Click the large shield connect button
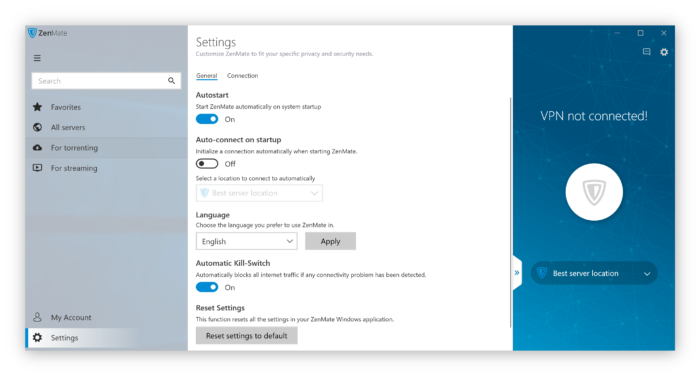Image resolution: width=700 pixels, height=376 pixels. pos(594,192)
